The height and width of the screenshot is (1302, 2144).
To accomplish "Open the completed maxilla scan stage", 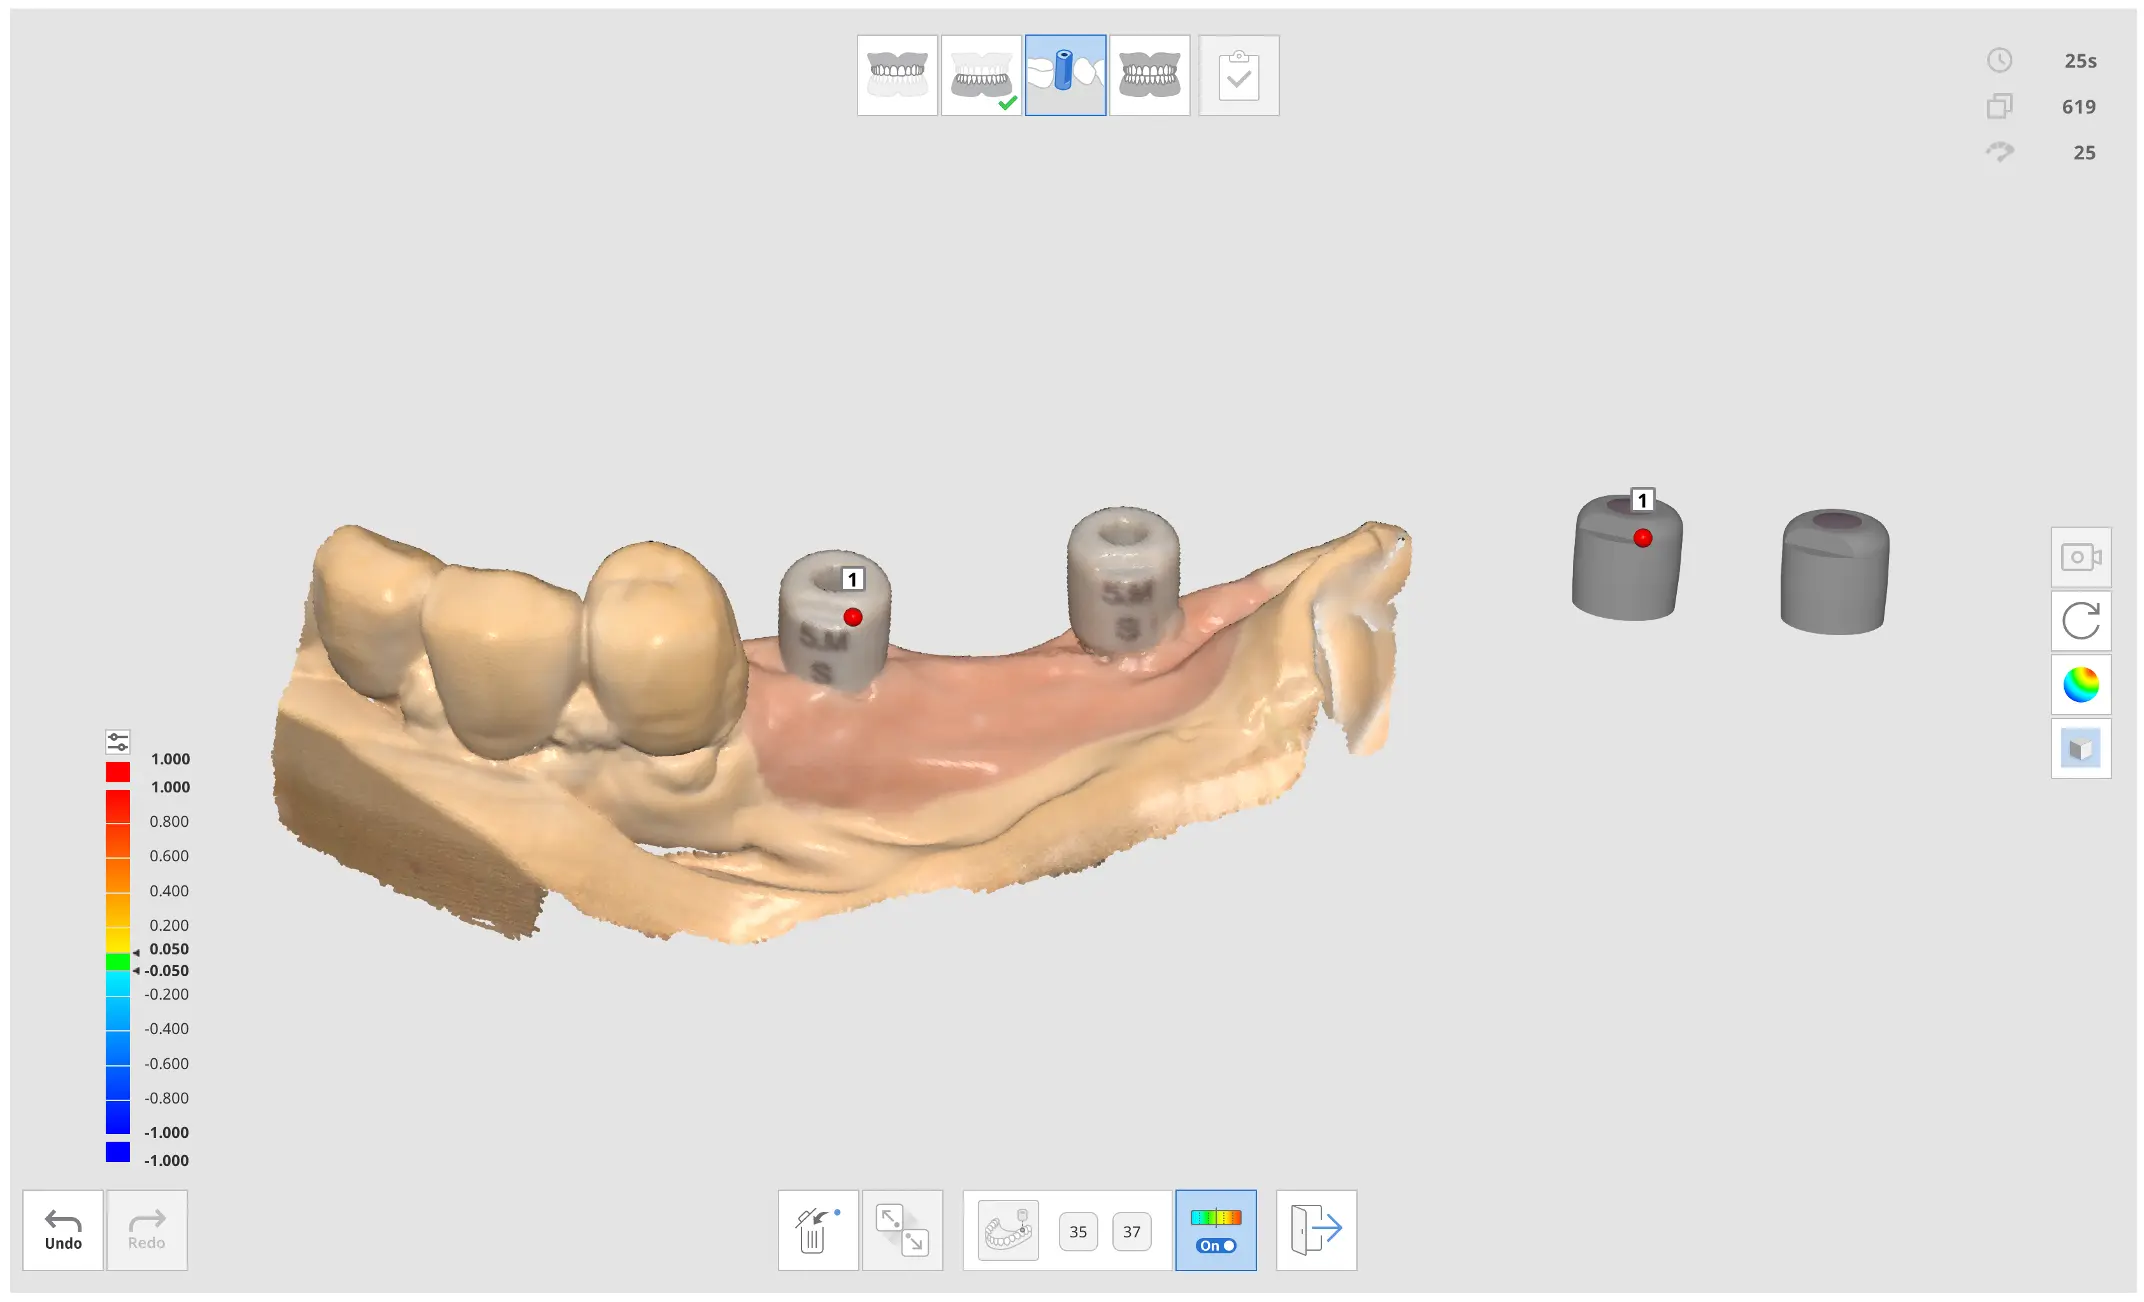I will (981, 76).
